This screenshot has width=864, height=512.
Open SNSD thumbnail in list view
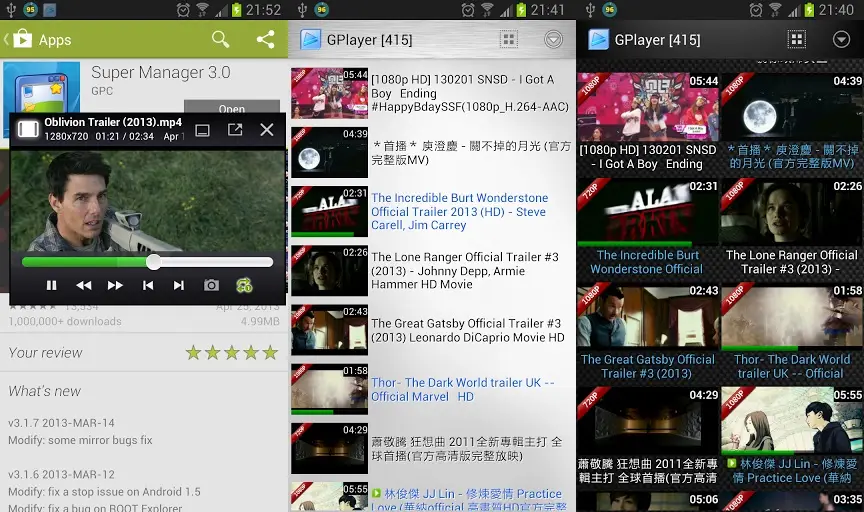(x=330, y=93)
